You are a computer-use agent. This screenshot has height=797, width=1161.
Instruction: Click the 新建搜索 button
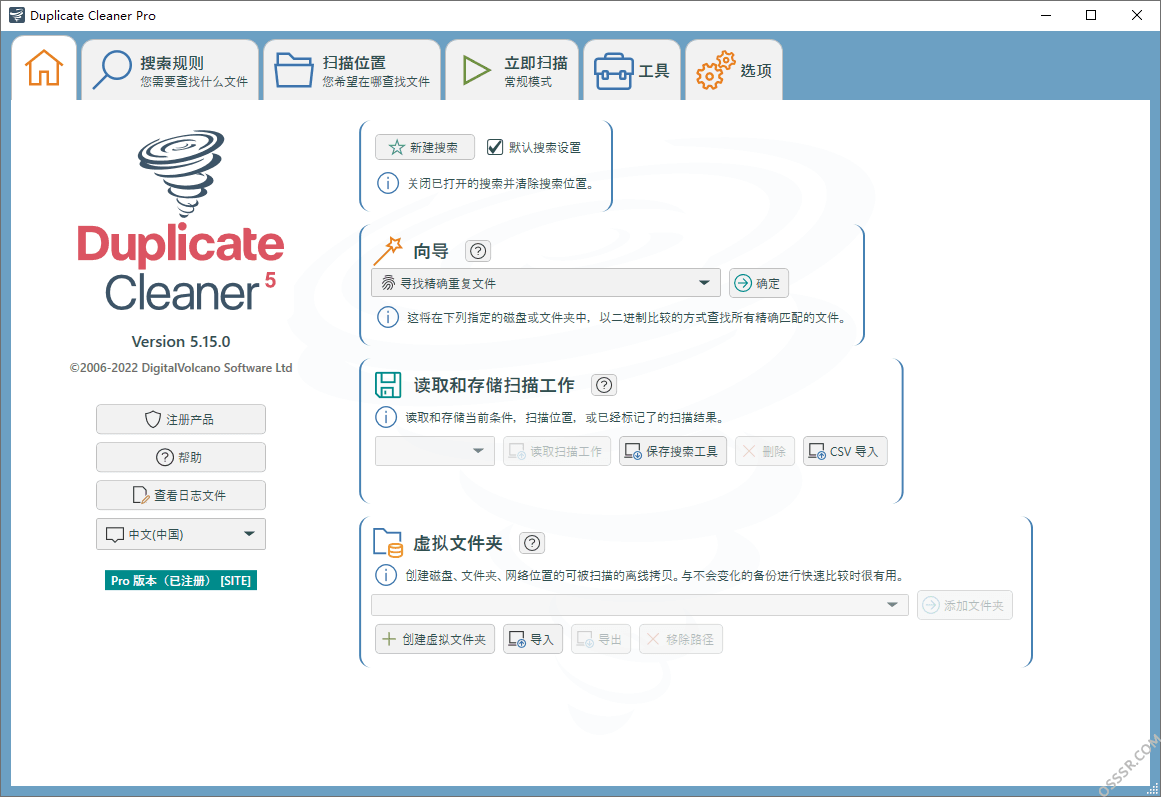pyautogui.click(x=425, y=147)
